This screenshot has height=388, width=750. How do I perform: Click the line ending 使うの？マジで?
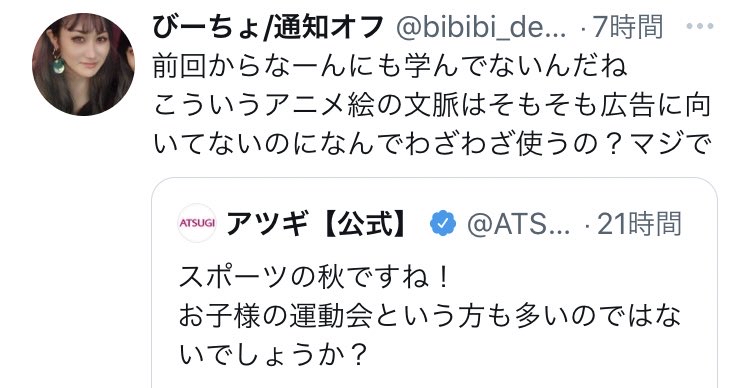click(430, 144)
